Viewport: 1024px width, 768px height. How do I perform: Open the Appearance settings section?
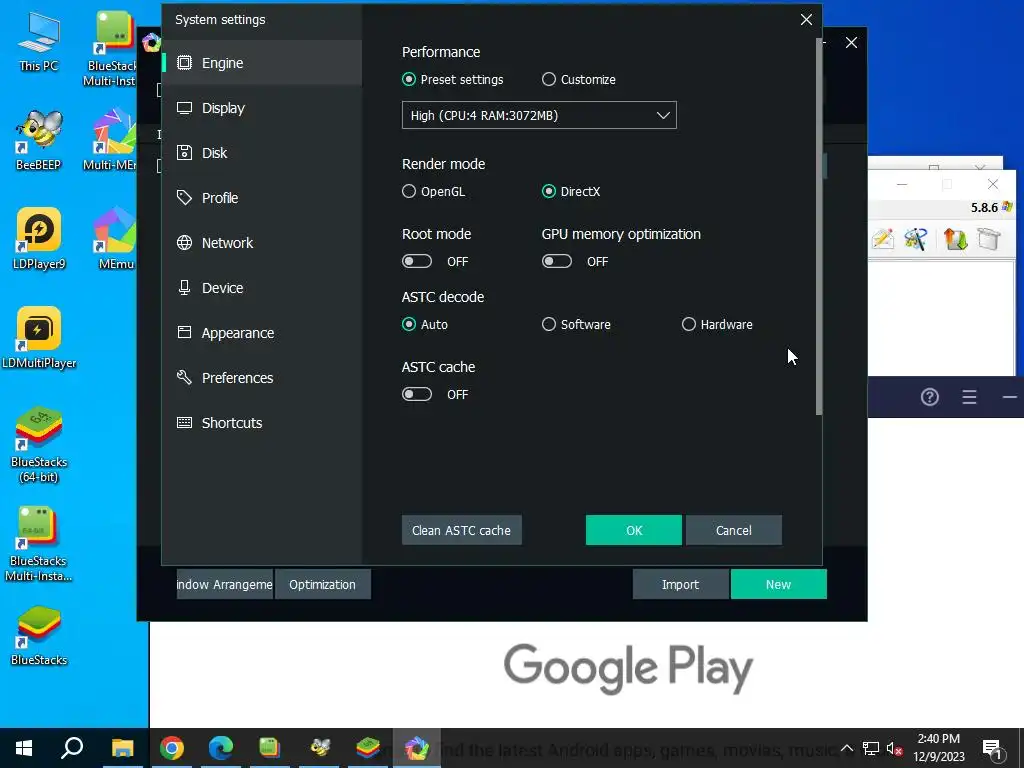pyautogui.click(x=262, y=333)
